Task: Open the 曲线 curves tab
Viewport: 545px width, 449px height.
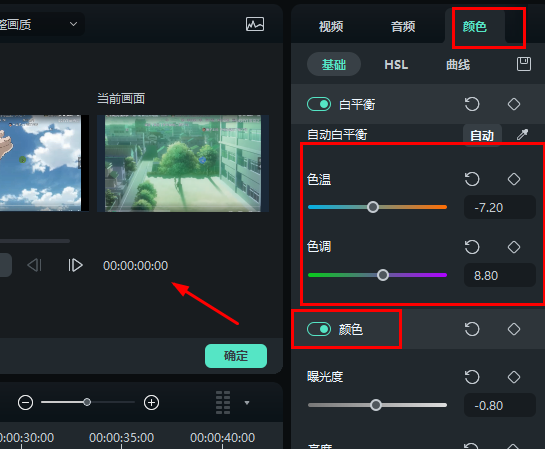Action: click(458, 65)
